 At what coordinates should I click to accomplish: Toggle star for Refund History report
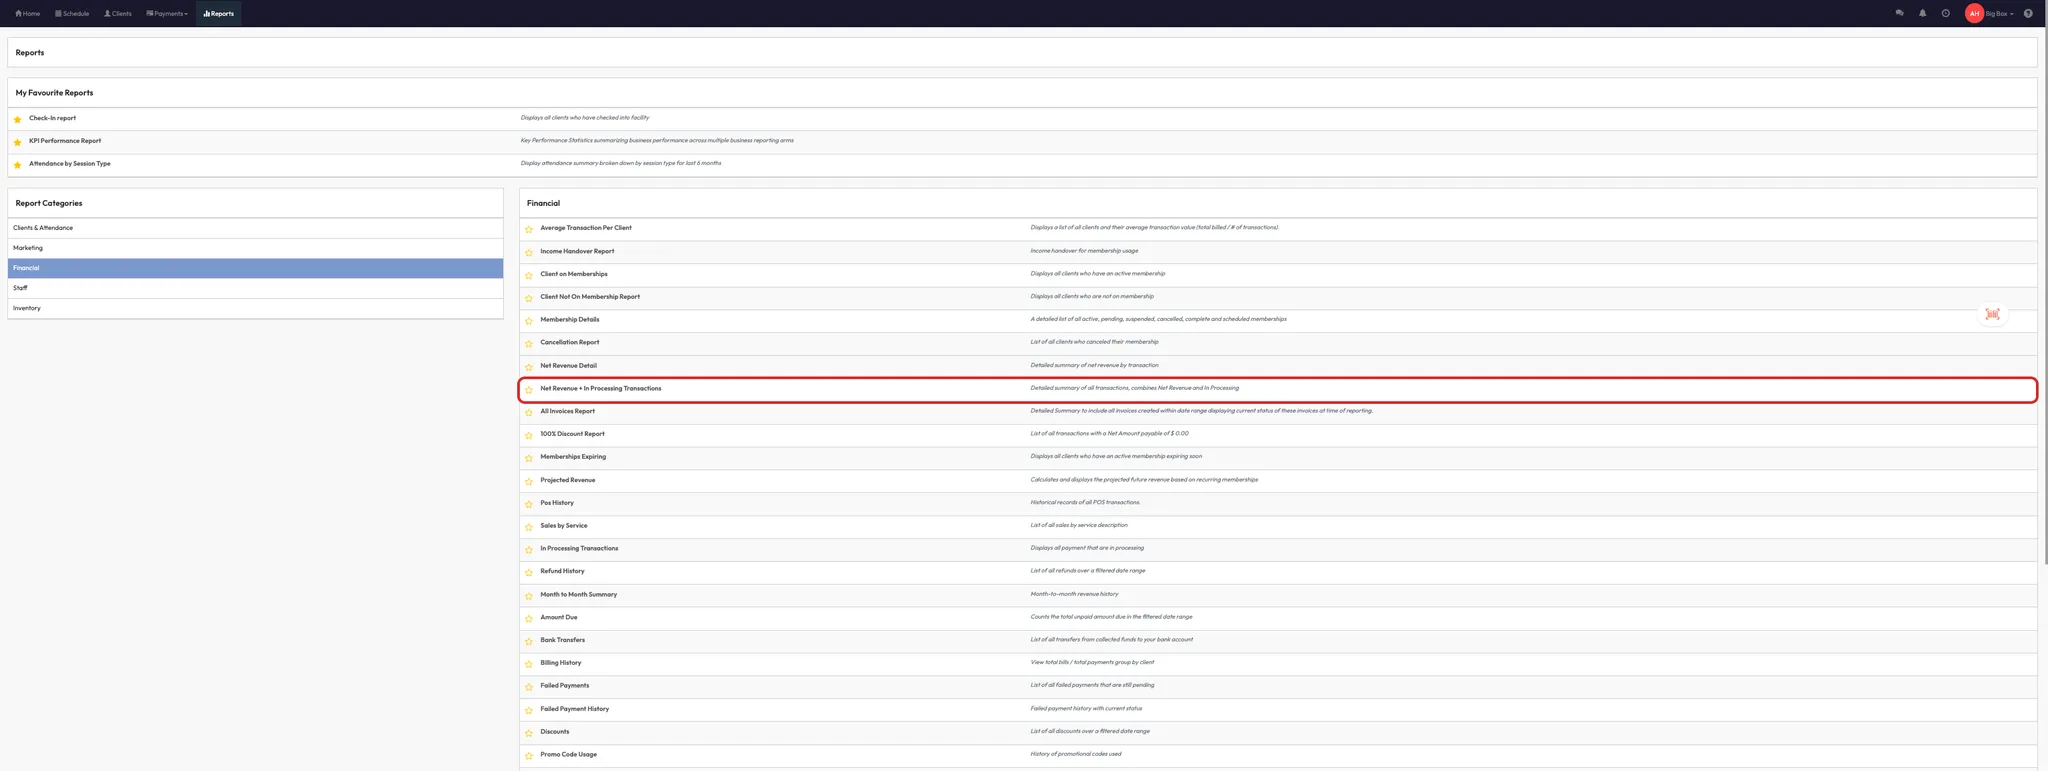529,572
